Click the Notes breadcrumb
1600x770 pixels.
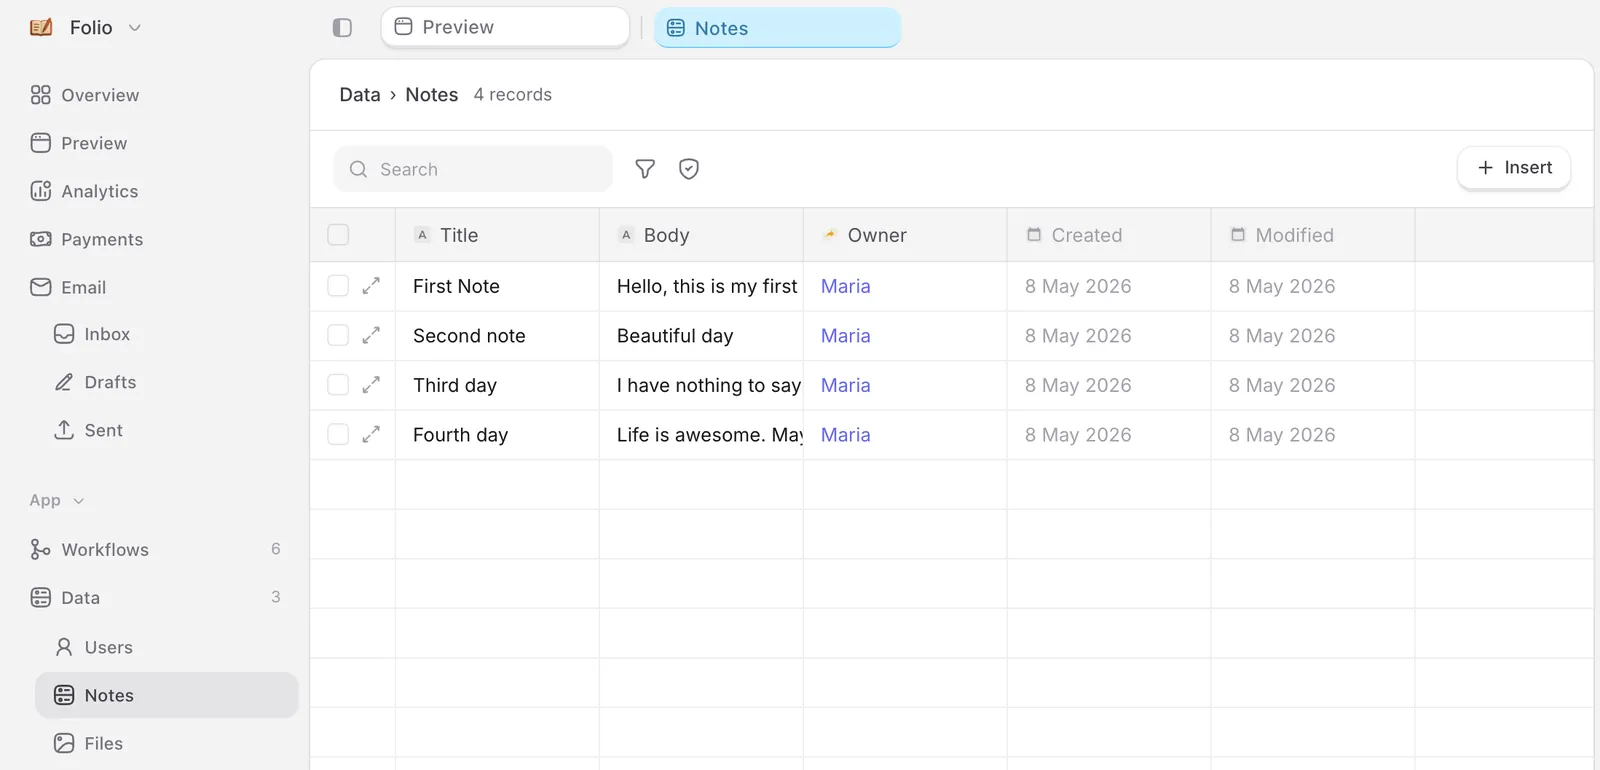click(x=432, y=95)
